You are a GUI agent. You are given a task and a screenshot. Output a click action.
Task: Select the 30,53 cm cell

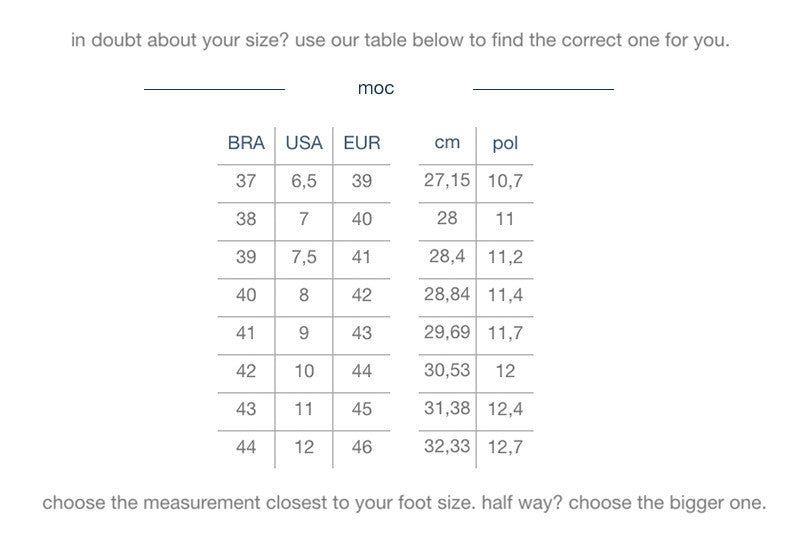pyautogui.click(x=447, y=370)
